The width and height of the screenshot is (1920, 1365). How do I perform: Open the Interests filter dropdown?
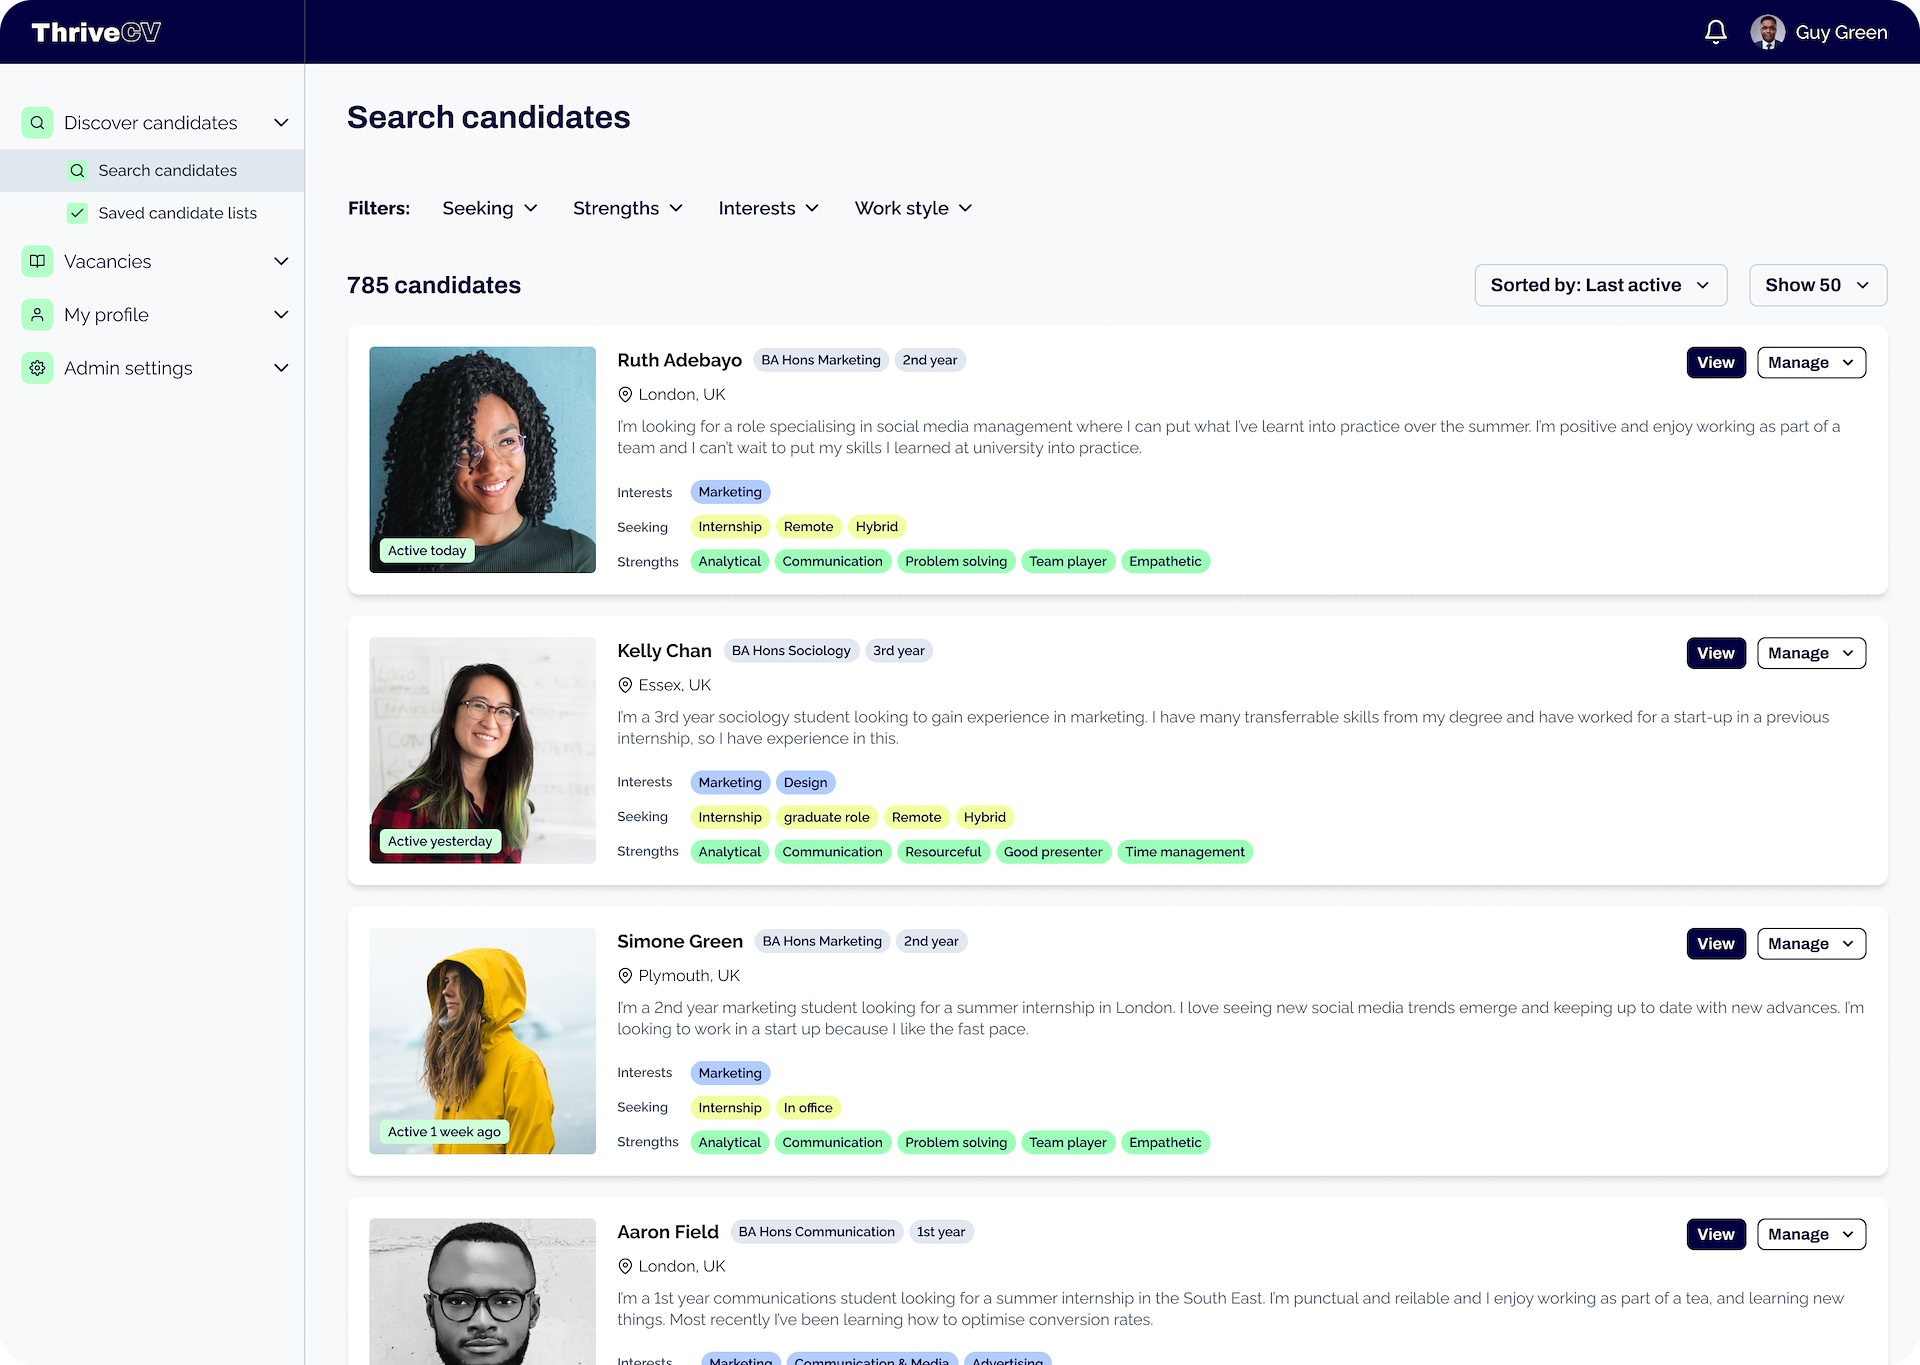click(768, 208)
